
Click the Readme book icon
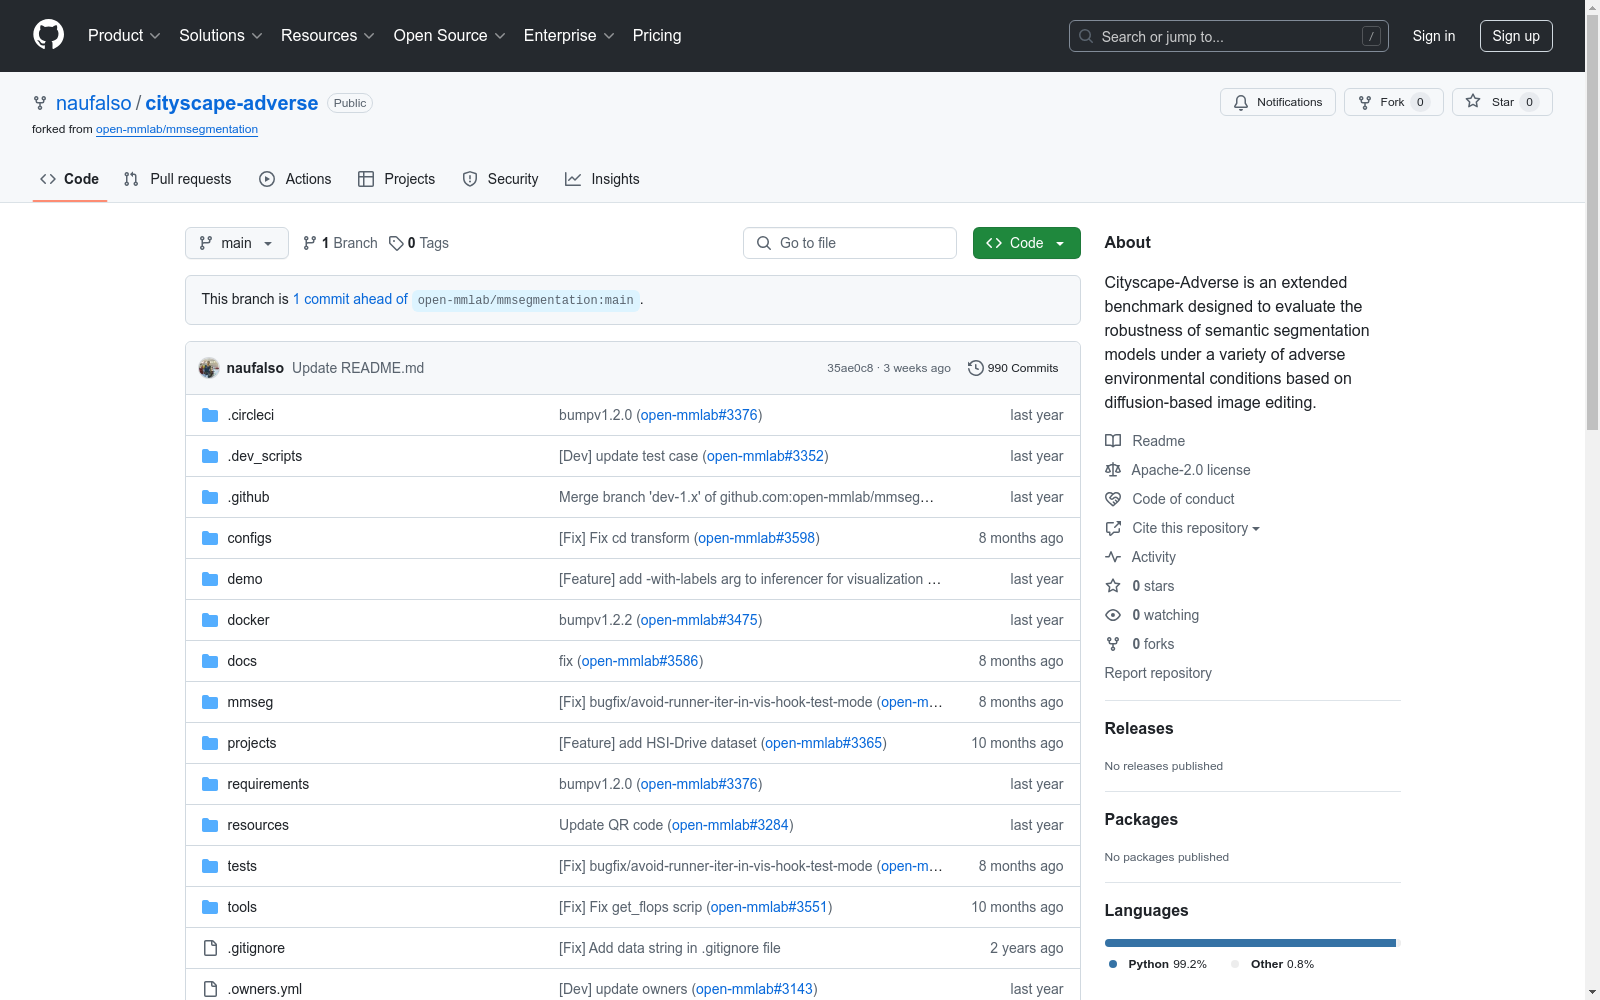(x=1113, y=441)
